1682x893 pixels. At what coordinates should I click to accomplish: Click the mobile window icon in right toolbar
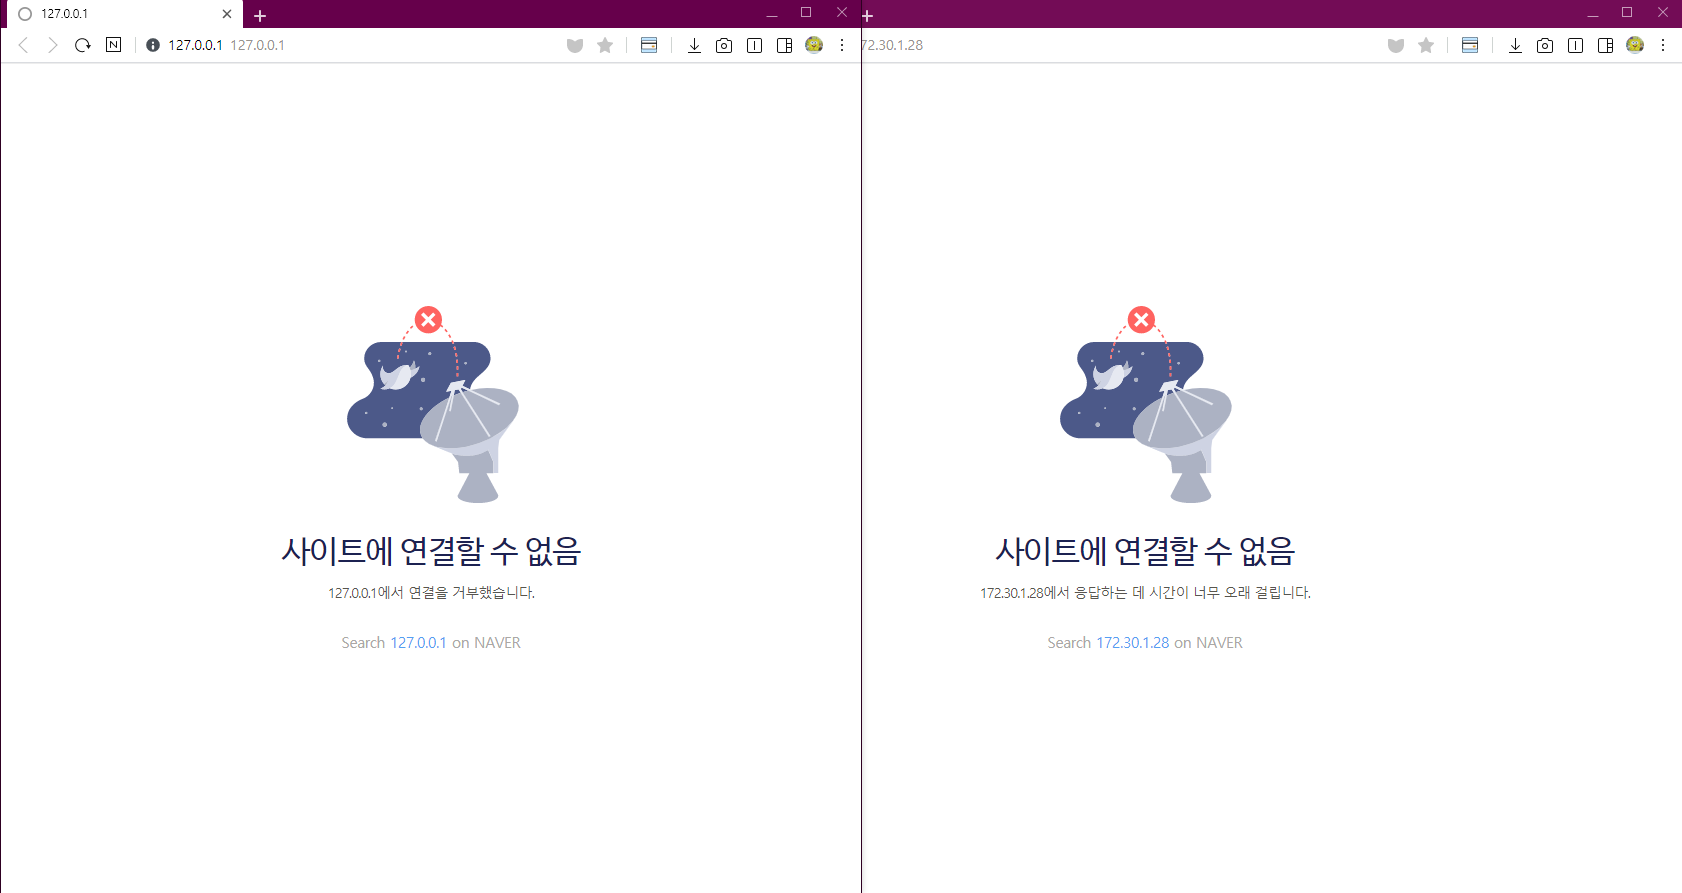pyautogui.click(x=1576, y=45)
